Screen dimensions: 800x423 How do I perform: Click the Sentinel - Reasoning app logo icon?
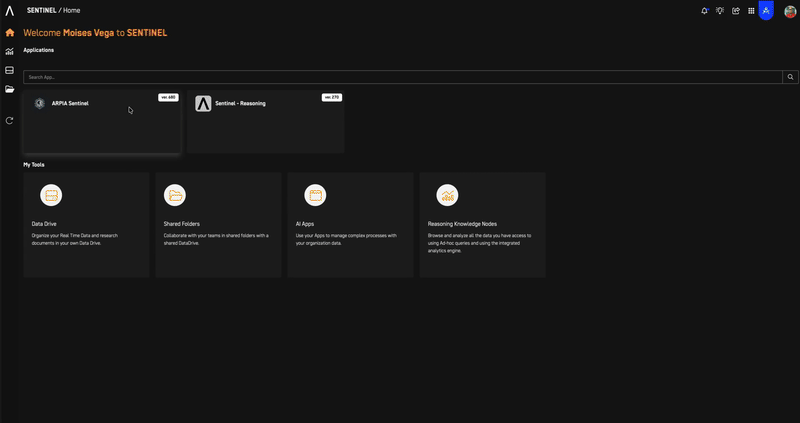(203, 104)
